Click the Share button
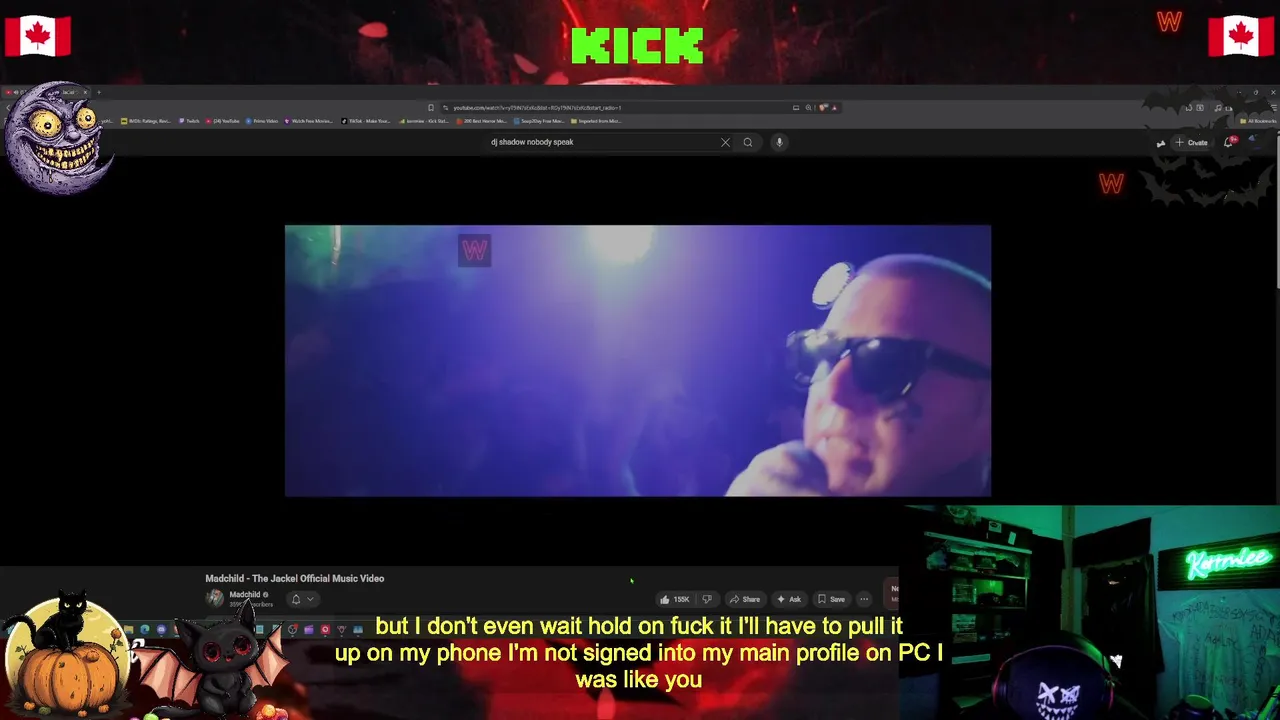This screenshot has width=1280, height=720. pyautogui.click(x=744, y=599)
